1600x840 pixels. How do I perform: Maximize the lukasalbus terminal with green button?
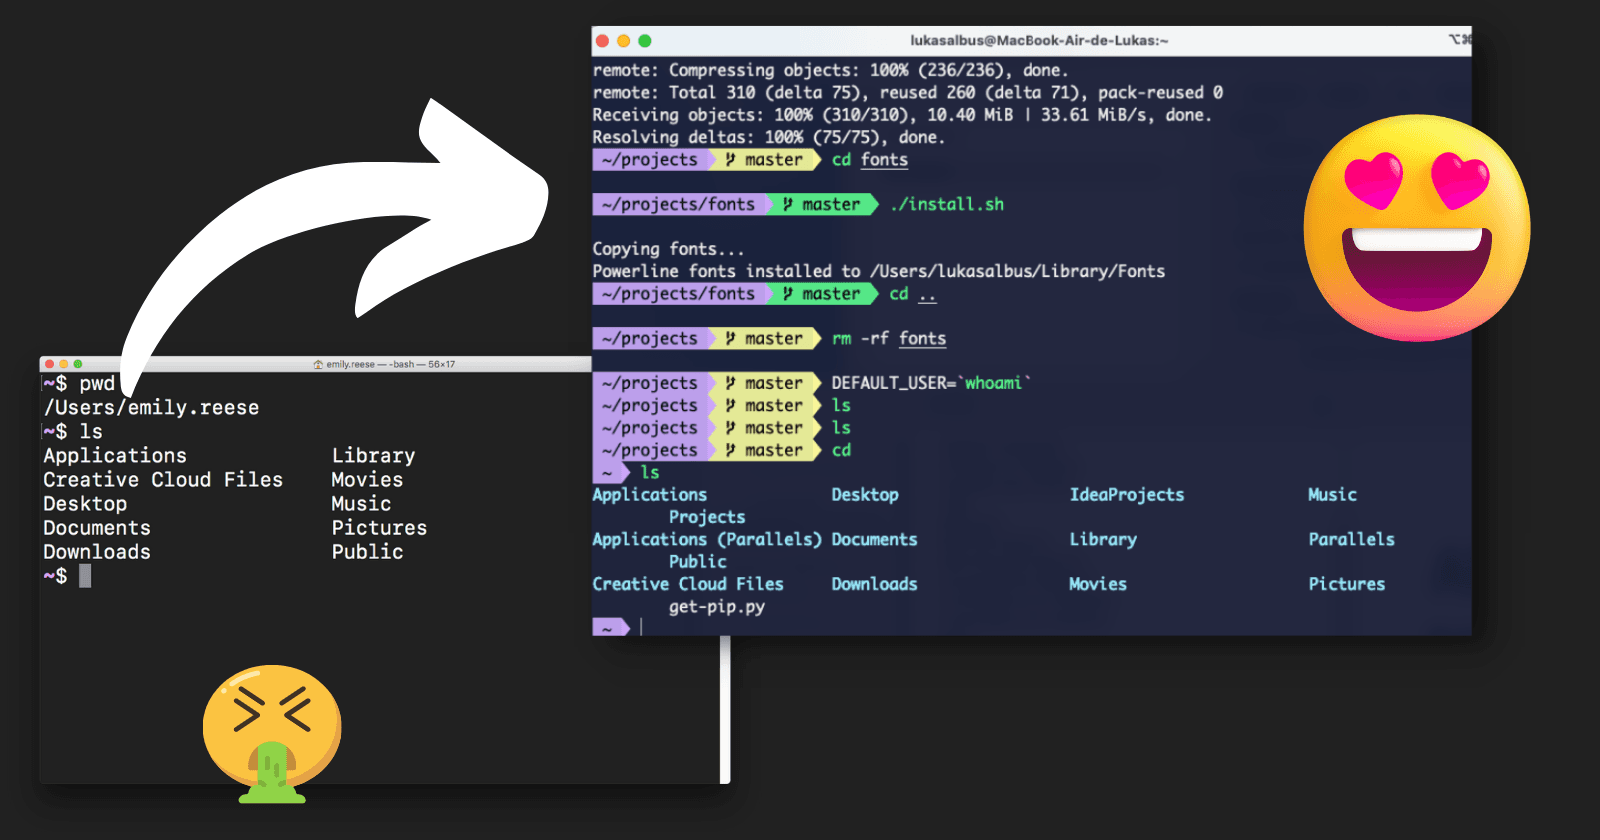pos(645,41)
